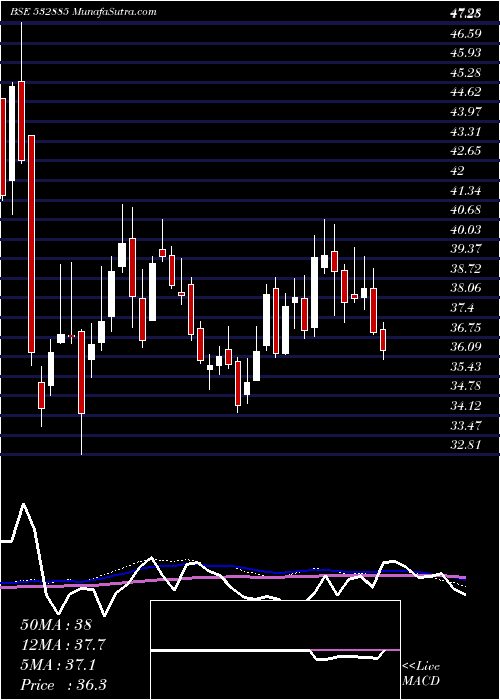500x700 pixels.
Task: Click the 38.72 price axis label
Action: pos(466,269)
